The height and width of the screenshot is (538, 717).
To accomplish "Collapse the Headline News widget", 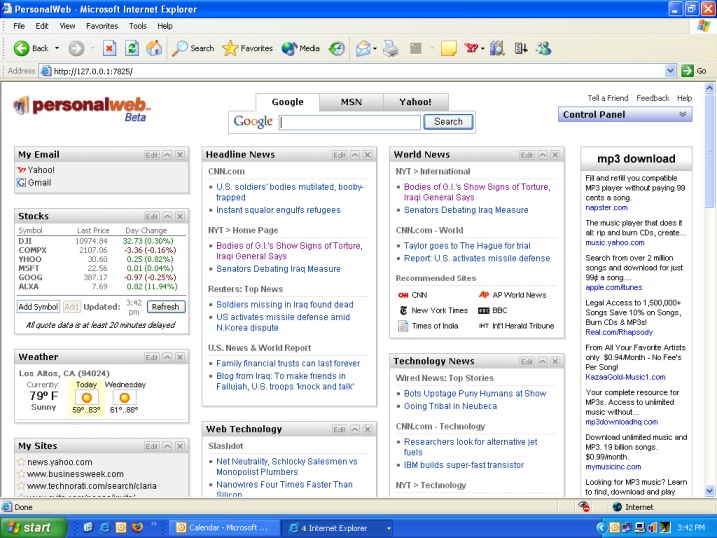I will point(355,155).
